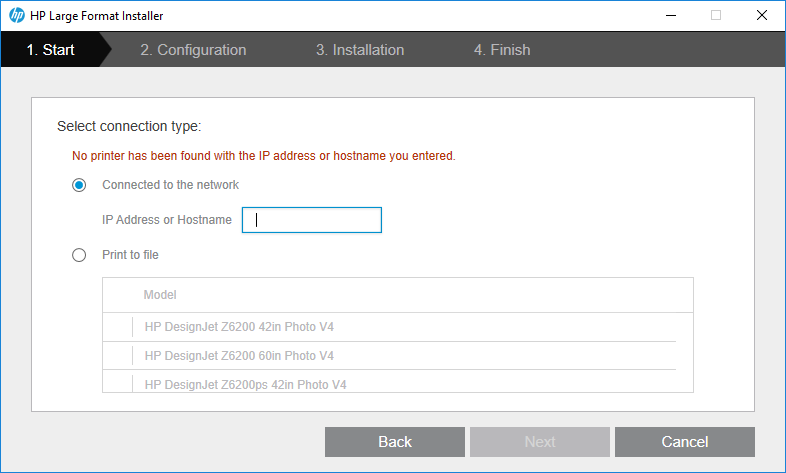The width and height of the screenshot is (786, 473).
Task: Open the 2. Configuration step
Action: (x=193, y=50)
